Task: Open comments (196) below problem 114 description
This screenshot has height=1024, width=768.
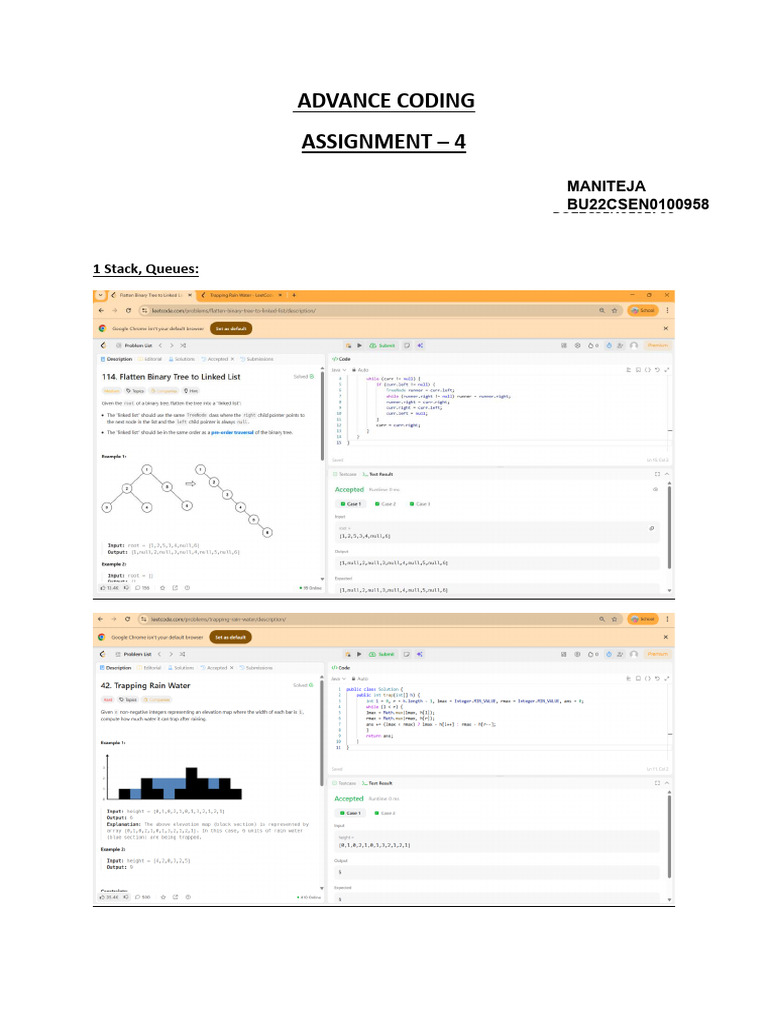Action: 142,588
